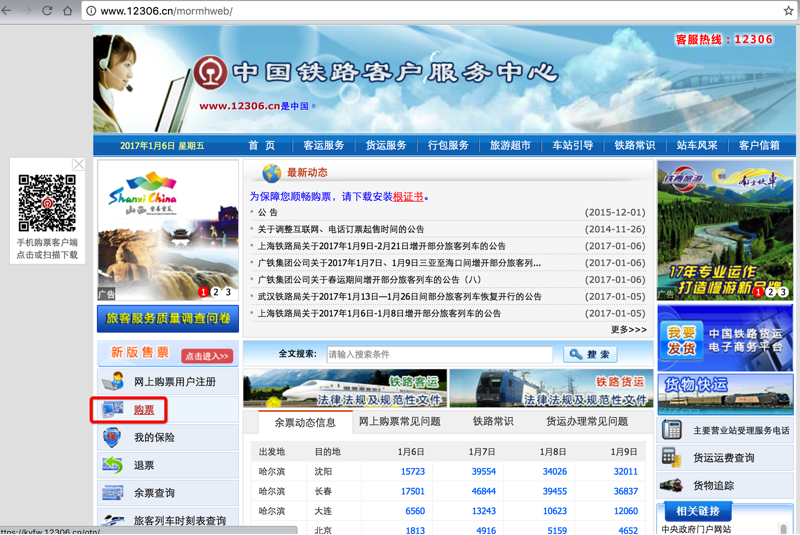
Task: Click the 购票 link
Action: coord(144,410)
